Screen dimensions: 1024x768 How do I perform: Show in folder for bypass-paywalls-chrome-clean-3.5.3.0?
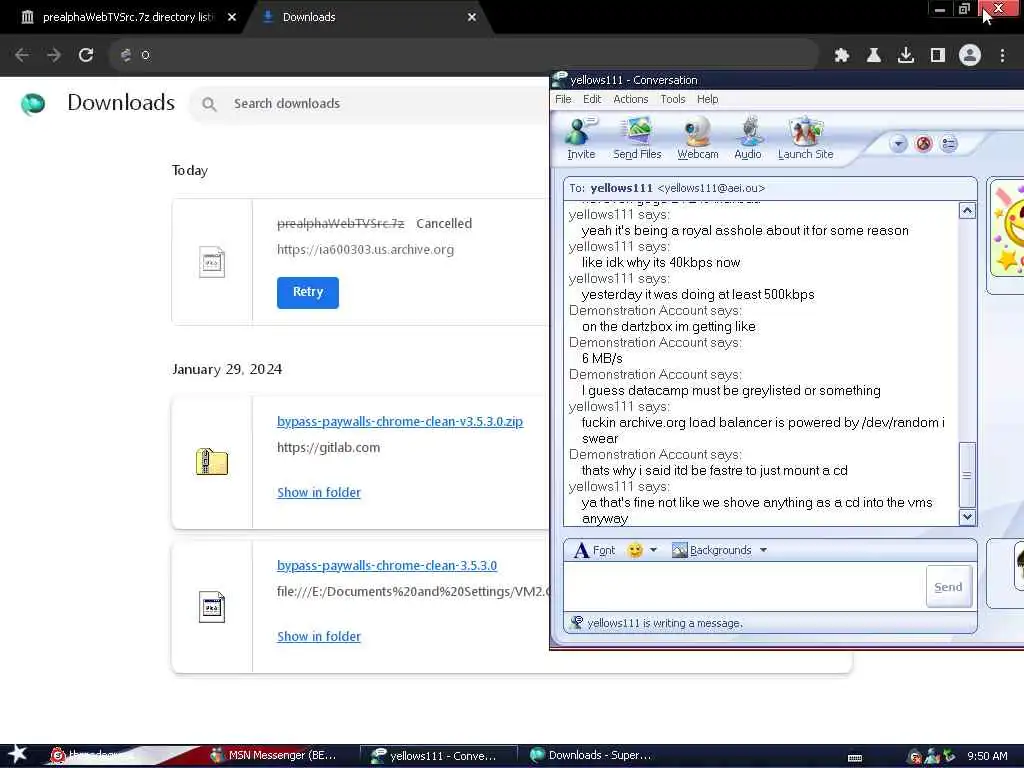tap(319, 636)
